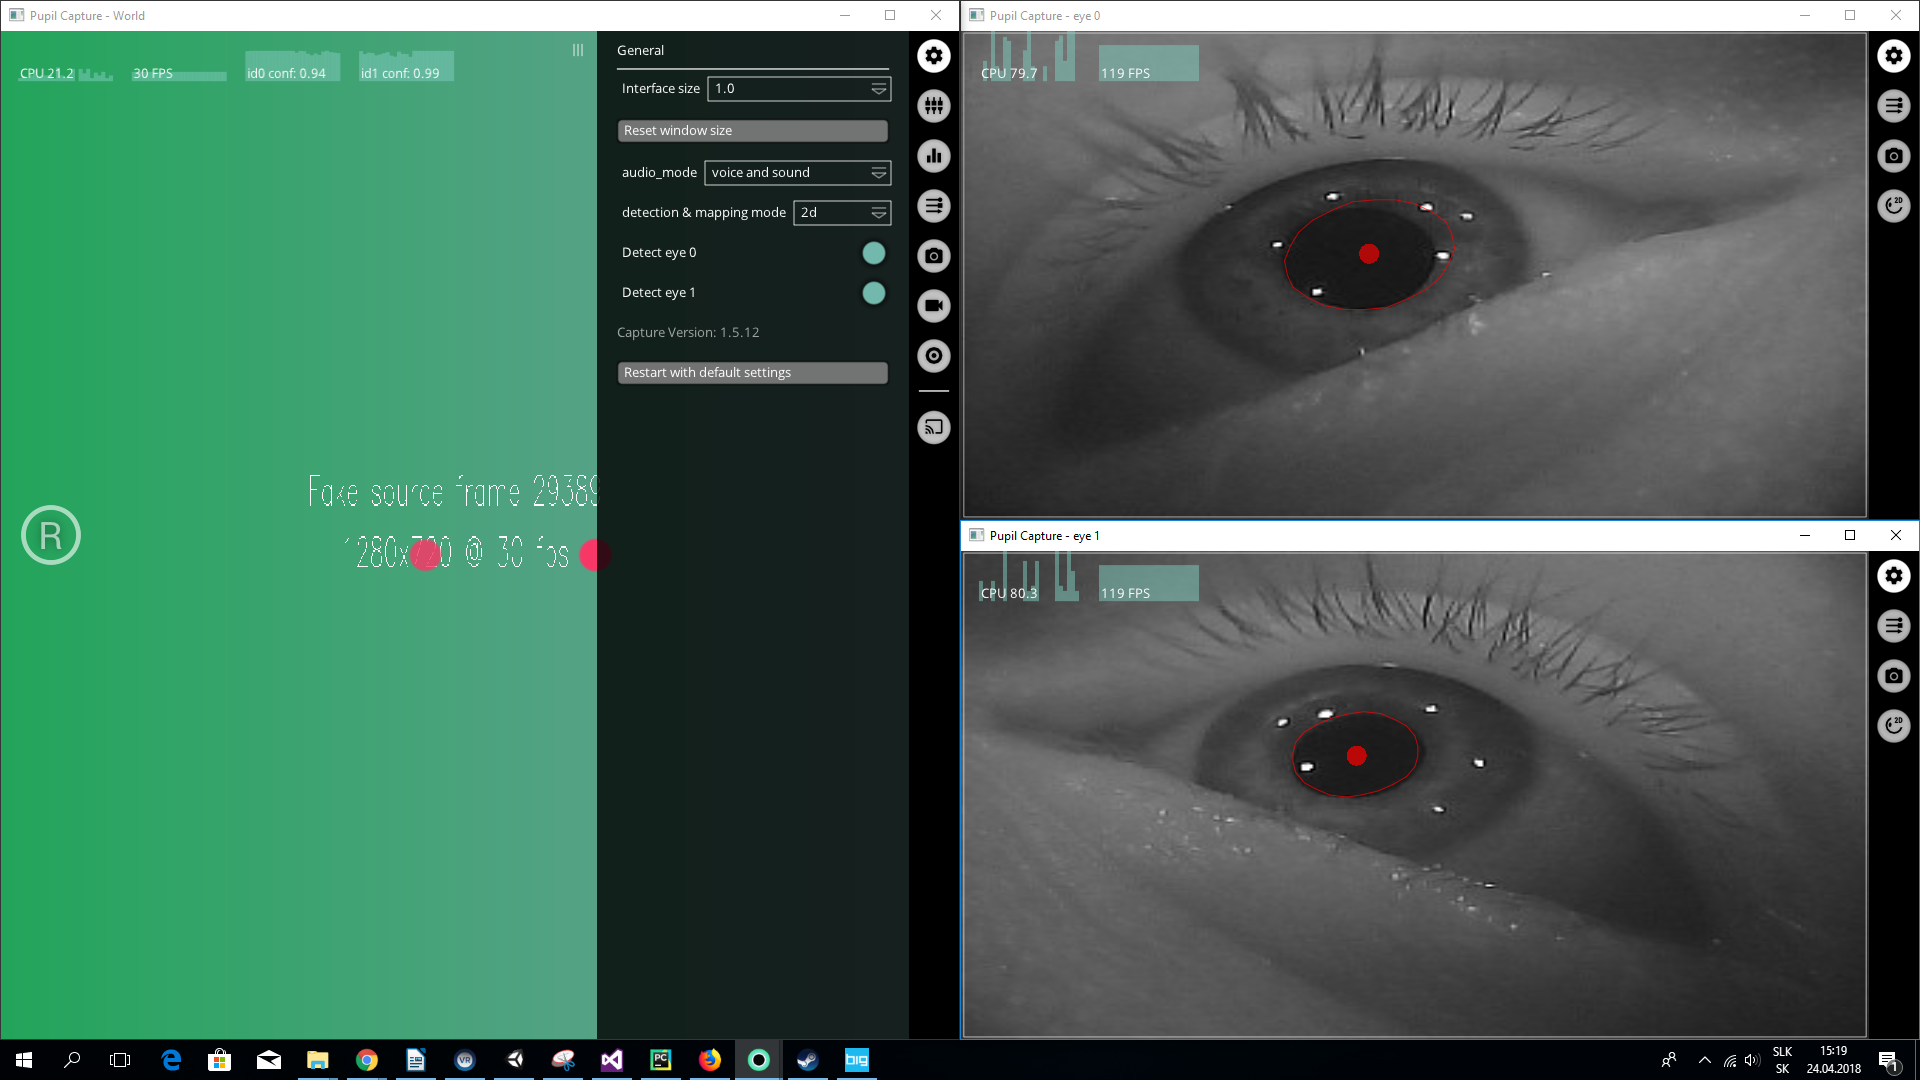Screen dimensions: 1920x1080
Task: Open the Plugin Manager grid icon
Action: coord(933,106)
